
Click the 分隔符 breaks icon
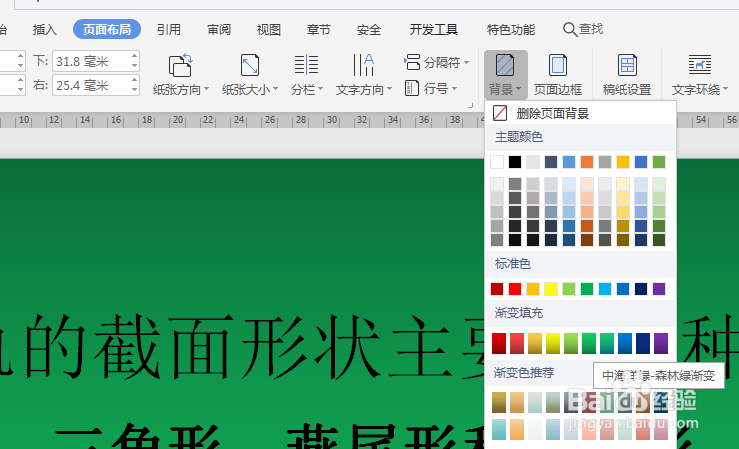click(x=412, y=62)
